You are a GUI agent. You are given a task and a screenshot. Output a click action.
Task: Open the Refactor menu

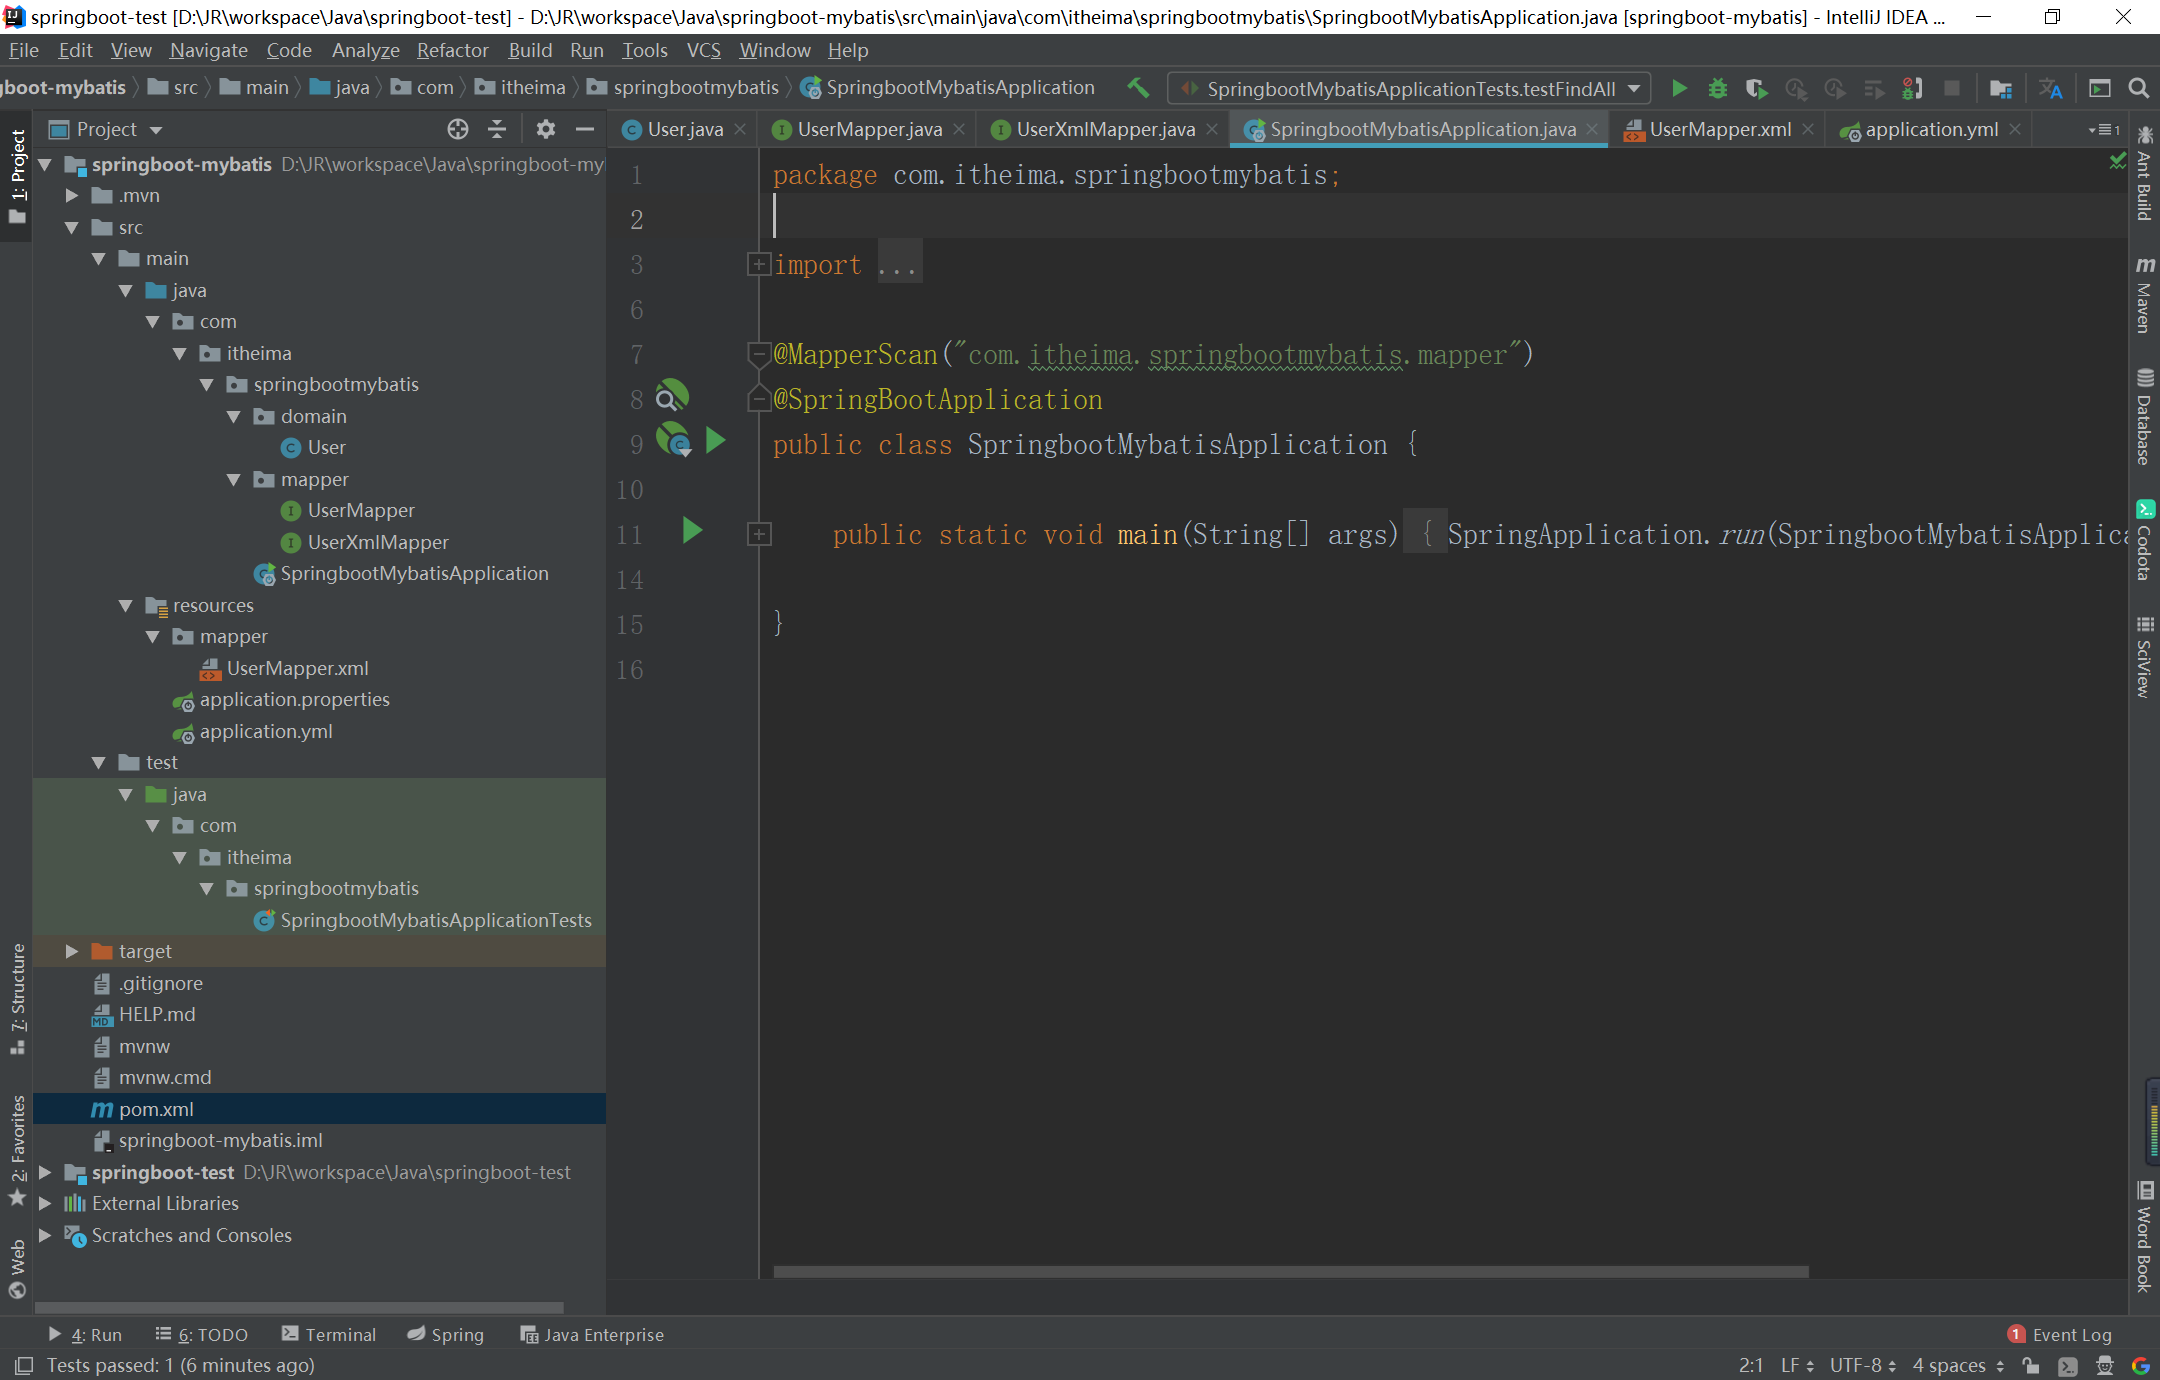click(453, 50)
